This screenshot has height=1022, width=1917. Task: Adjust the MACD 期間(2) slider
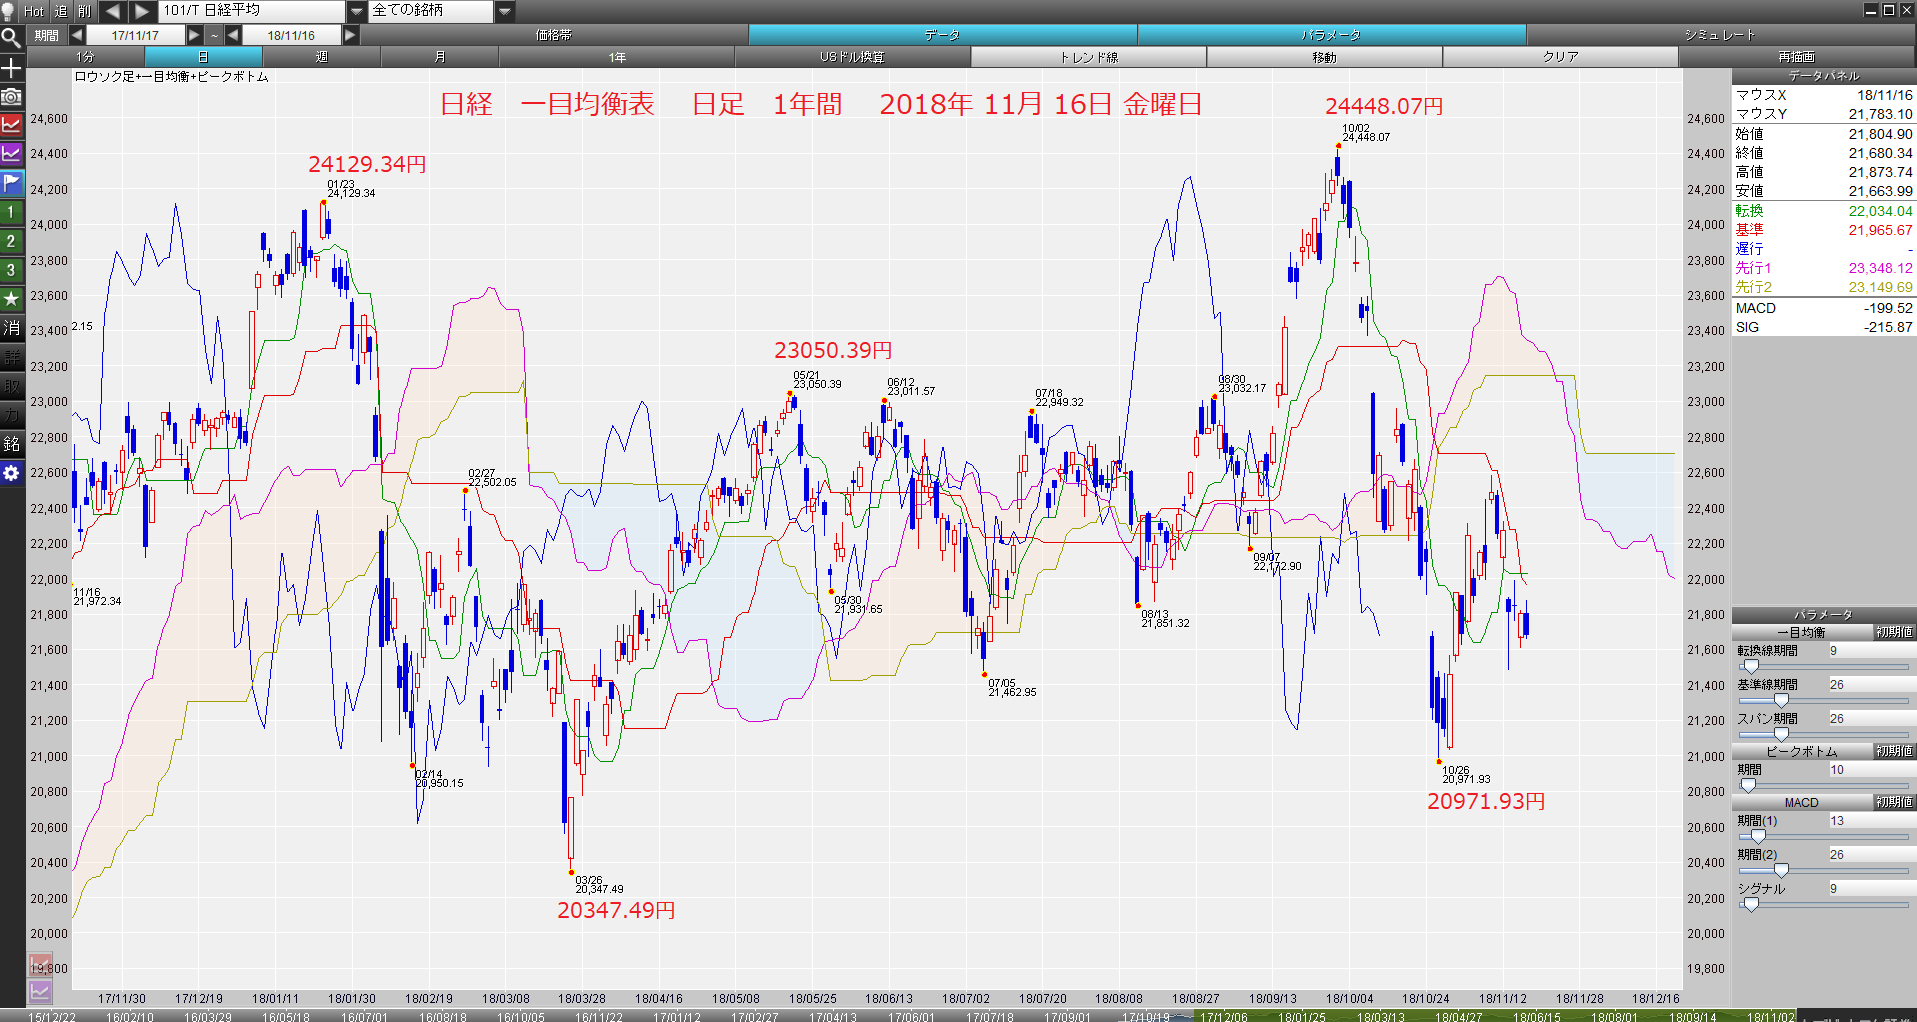coord(1781,870)
